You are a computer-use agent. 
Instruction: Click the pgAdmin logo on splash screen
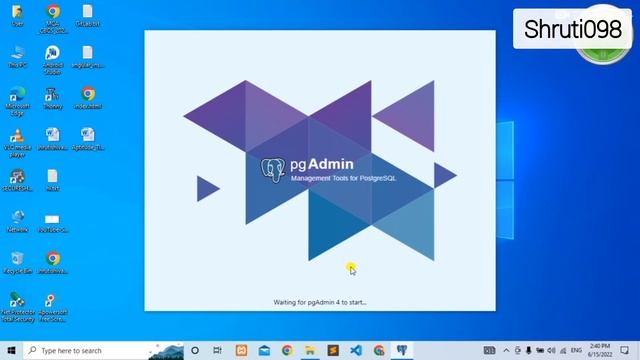point(273,170)
